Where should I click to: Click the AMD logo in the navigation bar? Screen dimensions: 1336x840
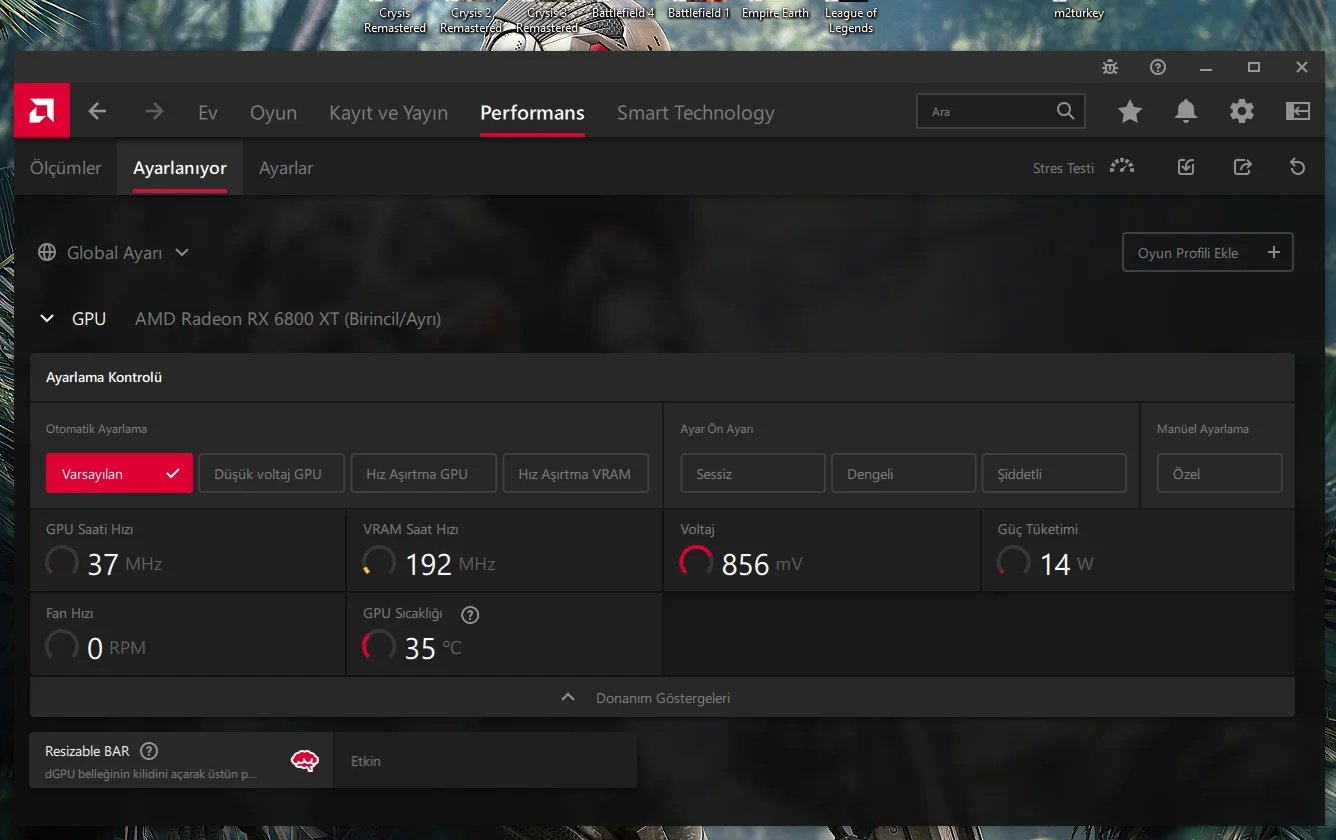[42, 111]
